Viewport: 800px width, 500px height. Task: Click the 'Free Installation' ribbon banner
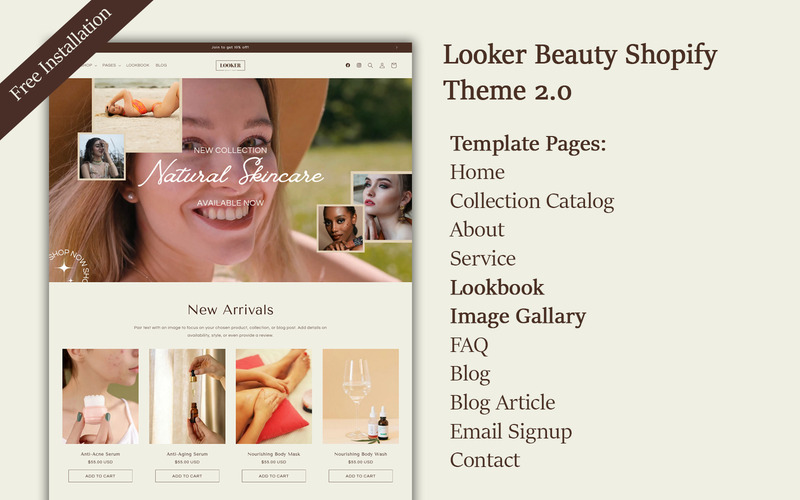point(60,53)
